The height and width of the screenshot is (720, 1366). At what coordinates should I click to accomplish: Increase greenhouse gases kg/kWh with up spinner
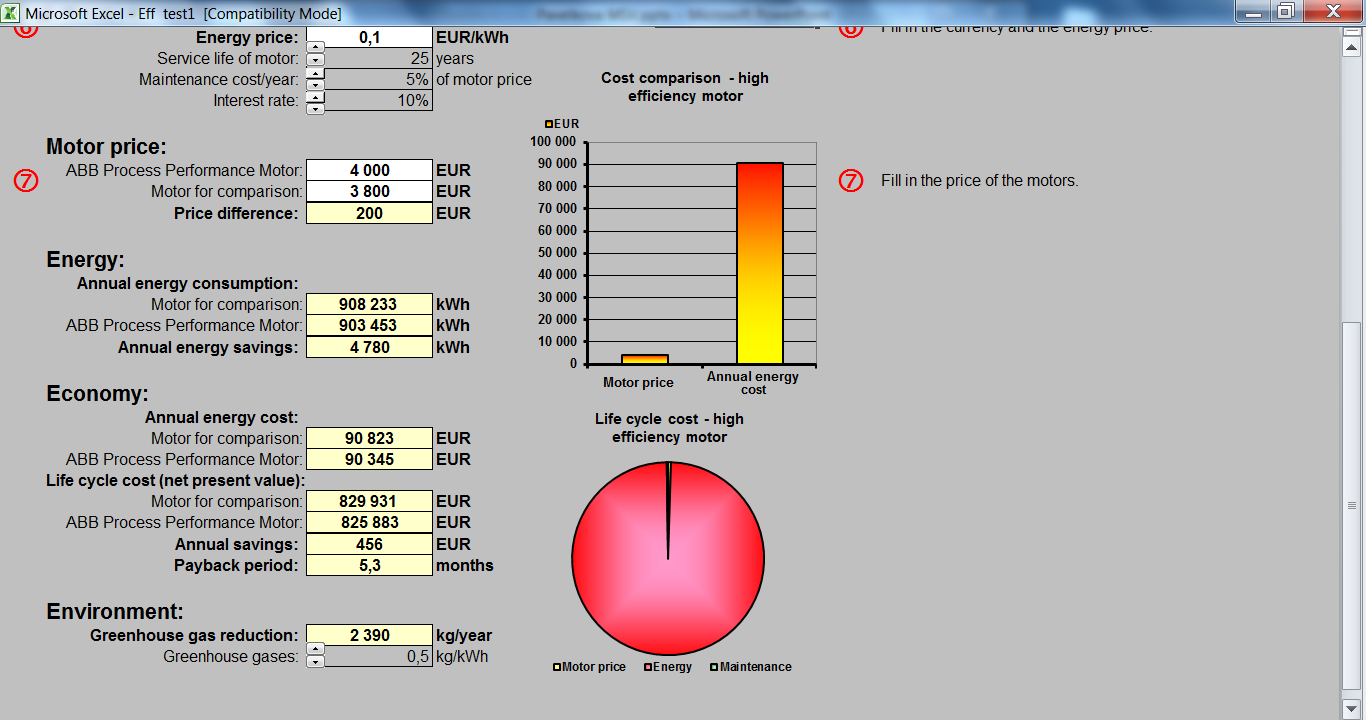tap(315, 650)
